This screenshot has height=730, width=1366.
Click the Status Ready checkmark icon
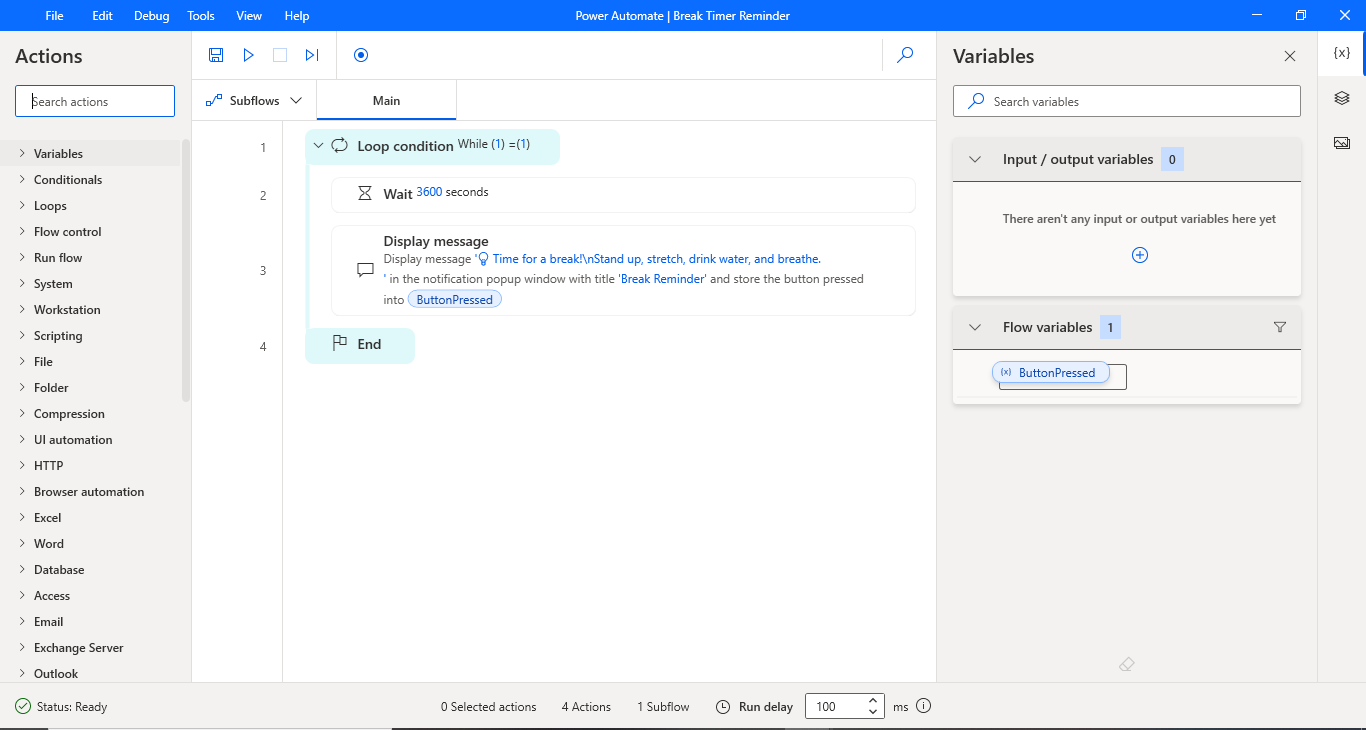(x=23, y=706)
